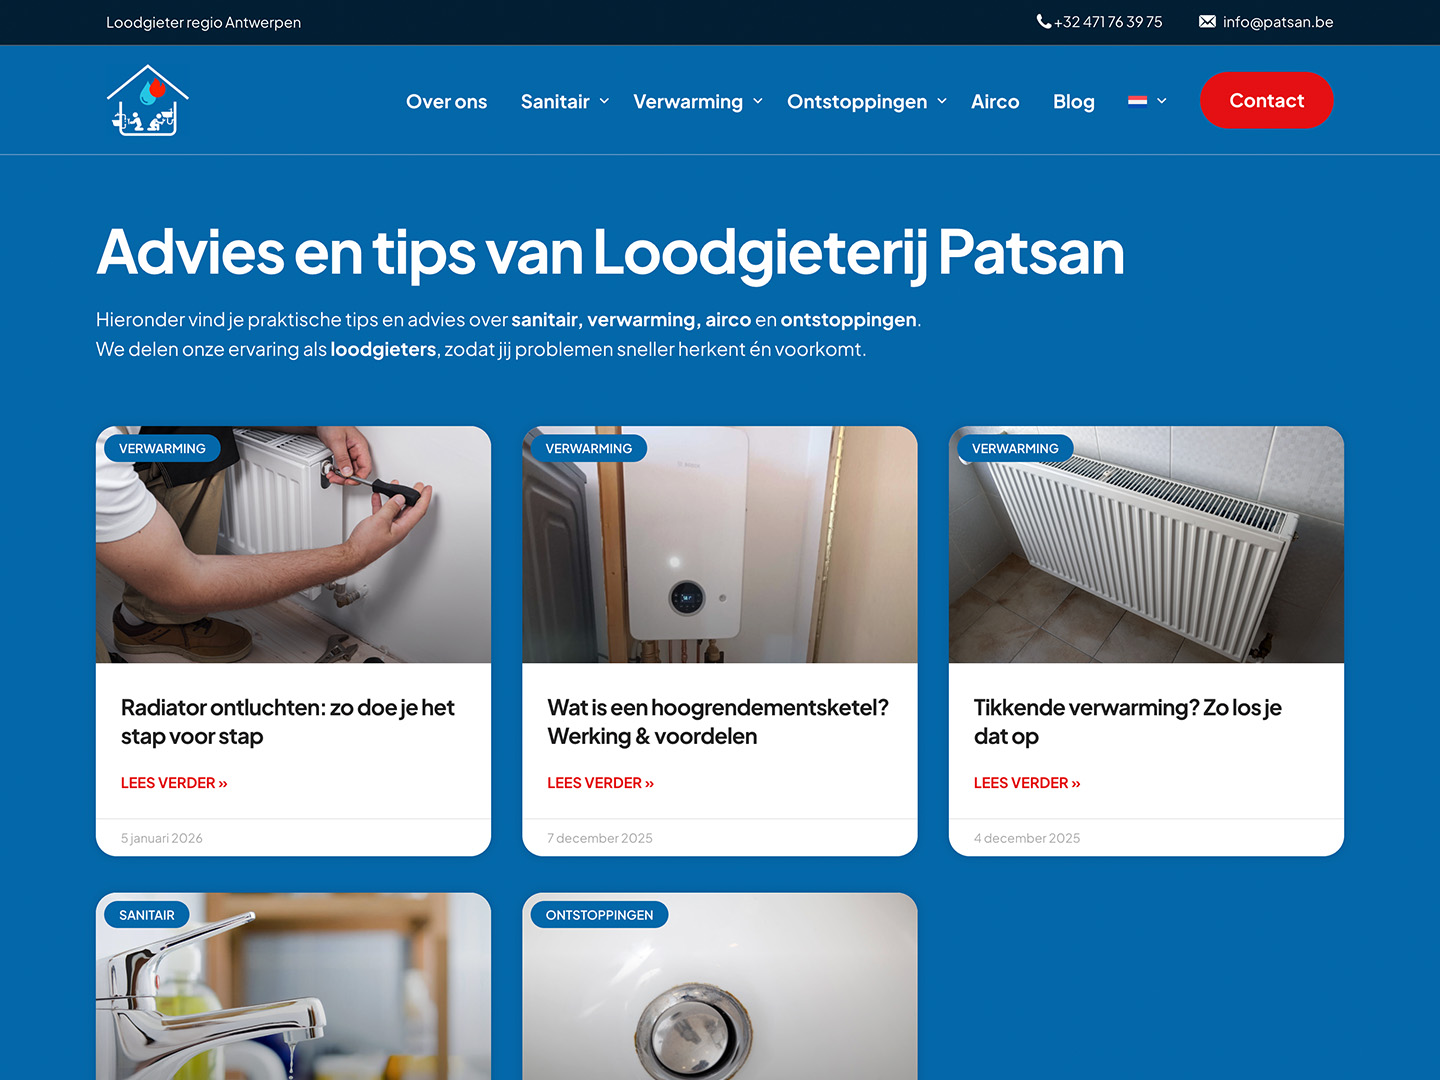Open the Tikkende verwarming article title
Viewport: 1440px width, 1080px height.
tap(1127, 722)
